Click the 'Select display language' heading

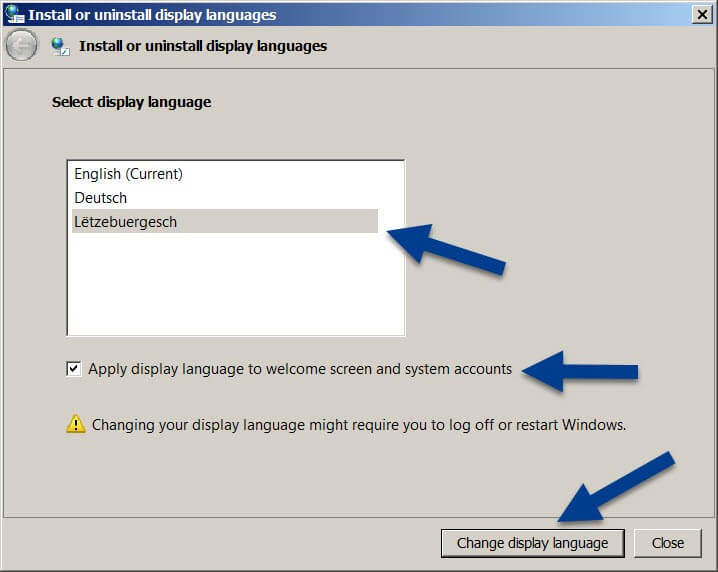[x=131, y=102]
